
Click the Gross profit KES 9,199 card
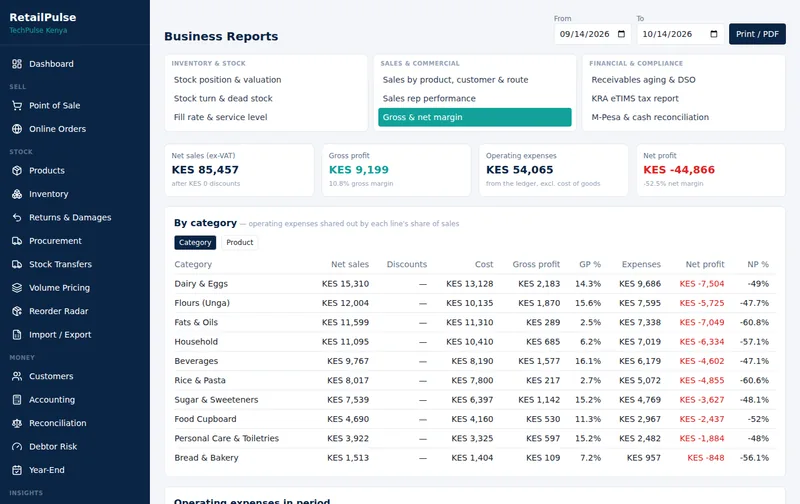click(396, 170)
